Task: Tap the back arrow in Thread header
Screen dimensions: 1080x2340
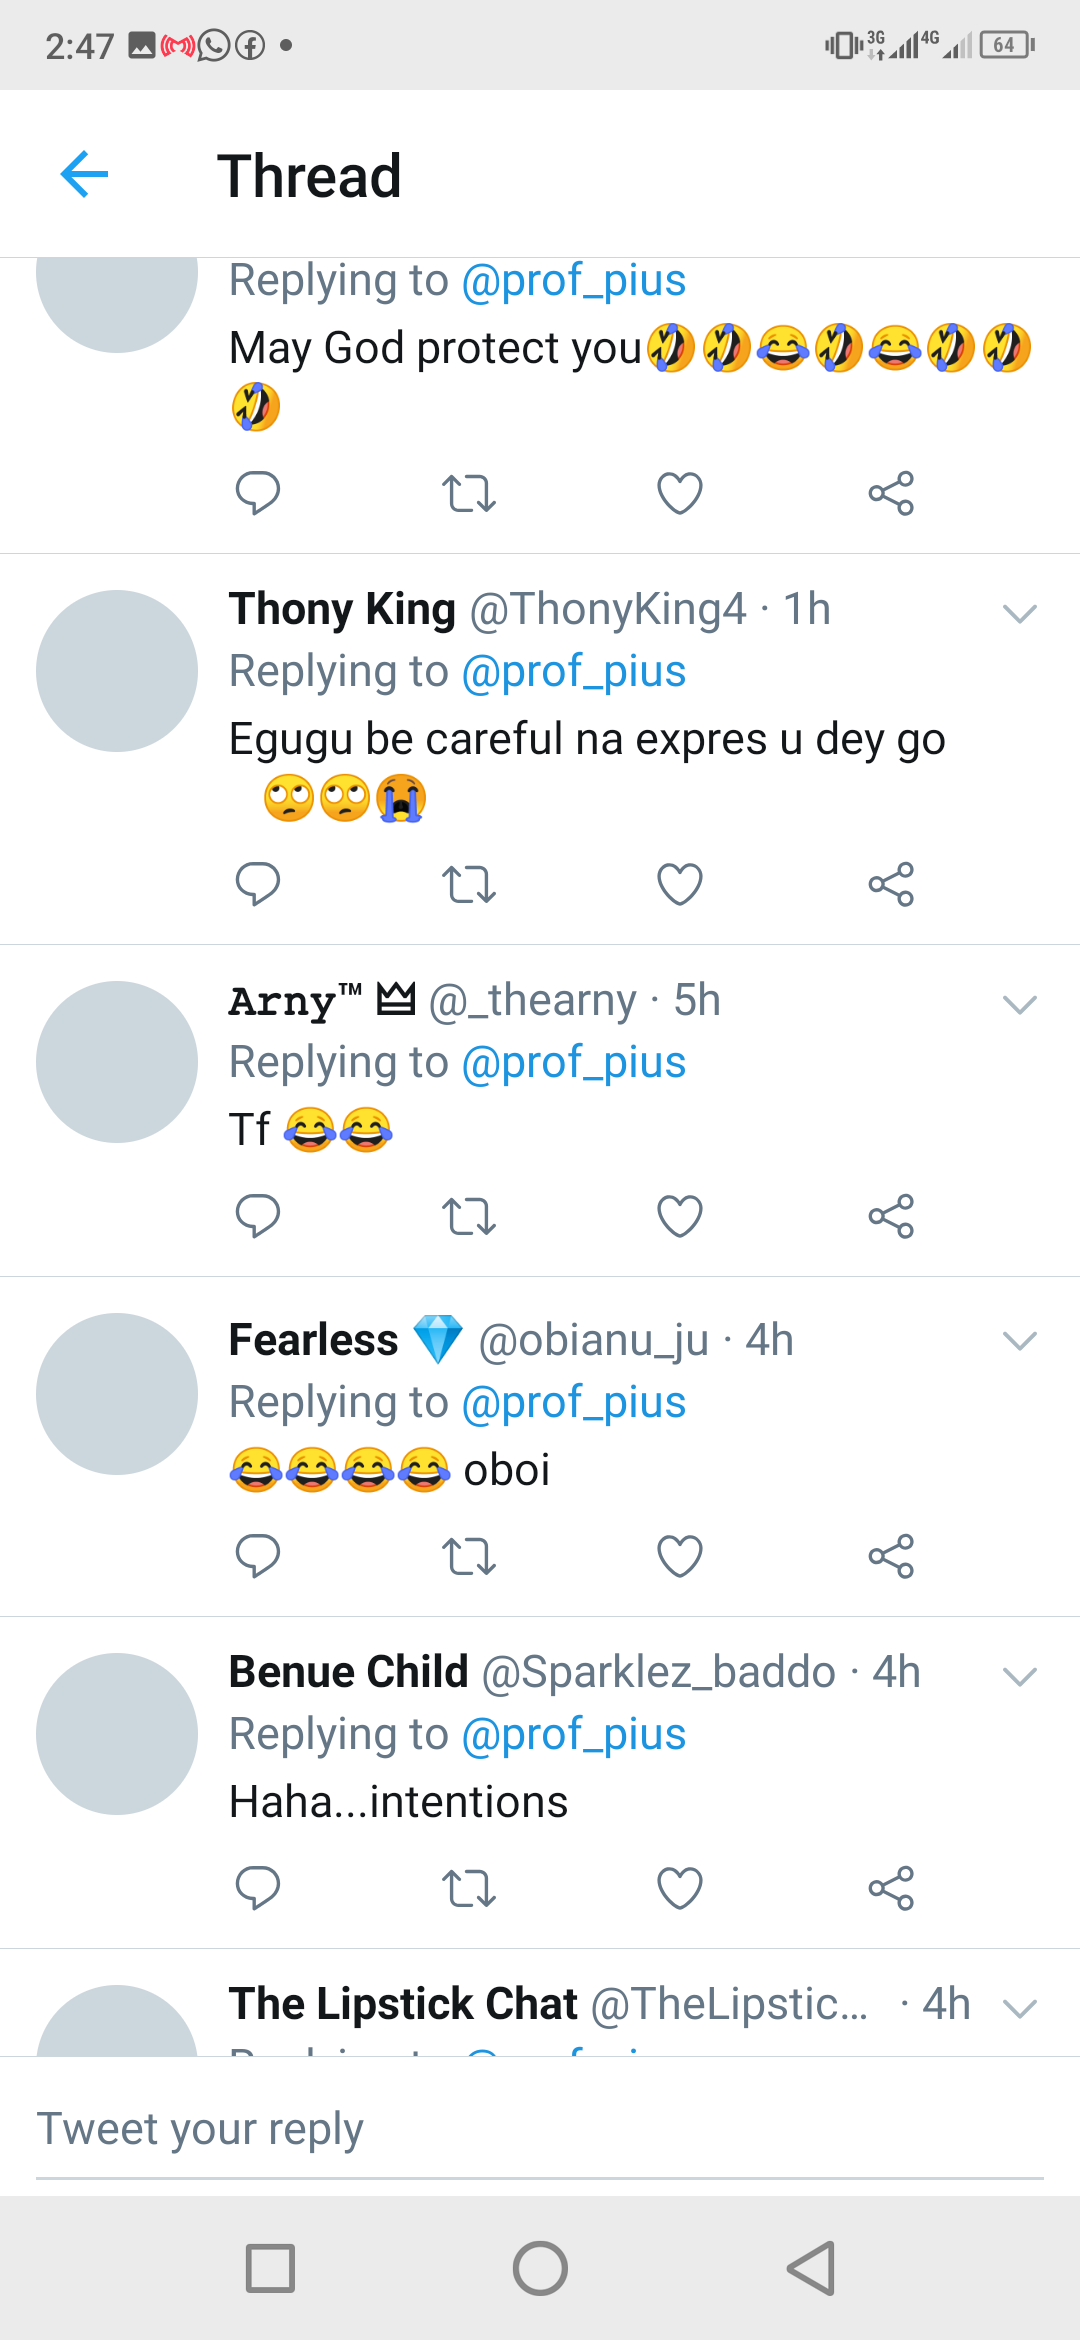Action: 84,175
